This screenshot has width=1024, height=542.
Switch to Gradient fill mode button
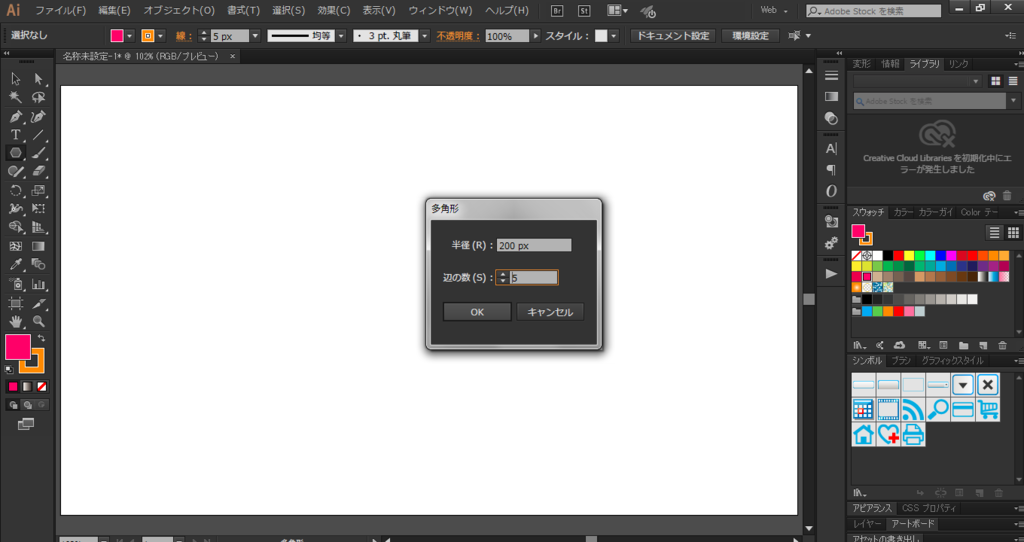(27, 387)
